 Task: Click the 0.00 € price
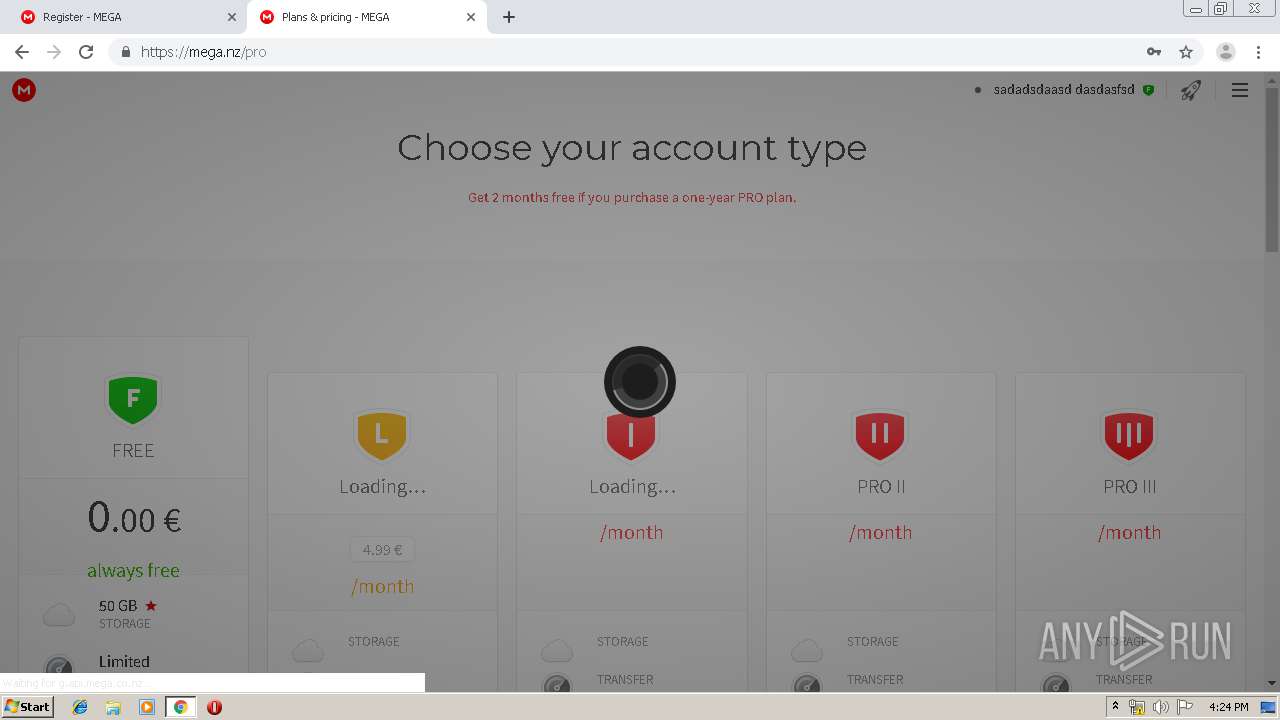click(x=133, y=518)
